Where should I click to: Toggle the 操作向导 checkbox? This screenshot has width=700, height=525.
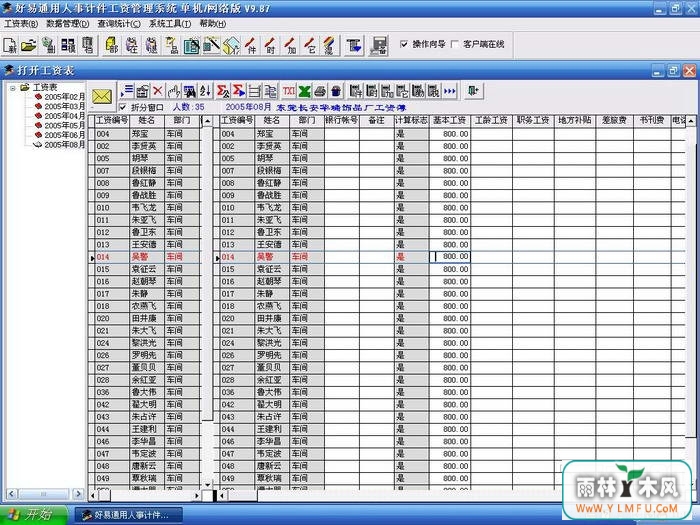[x=404, y=44]
